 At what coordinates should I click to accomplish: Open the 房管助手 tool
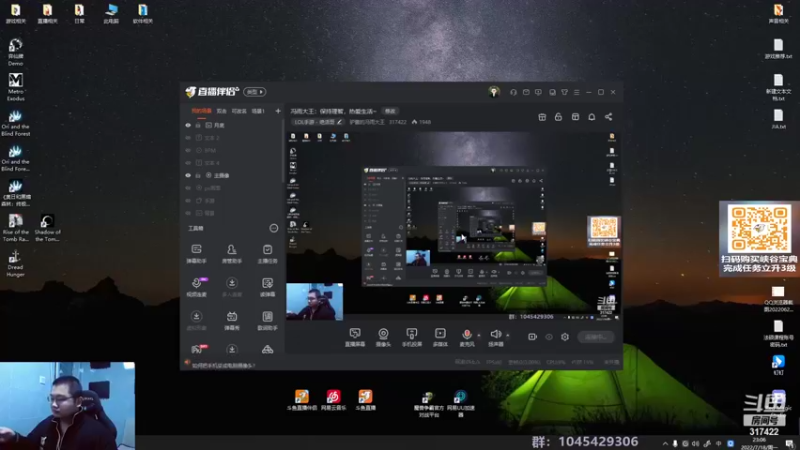click(x=232, y=253)
